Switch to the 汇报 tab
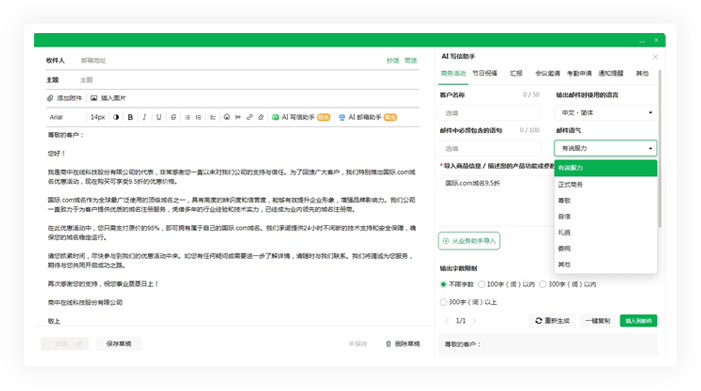 coord(516,73)
